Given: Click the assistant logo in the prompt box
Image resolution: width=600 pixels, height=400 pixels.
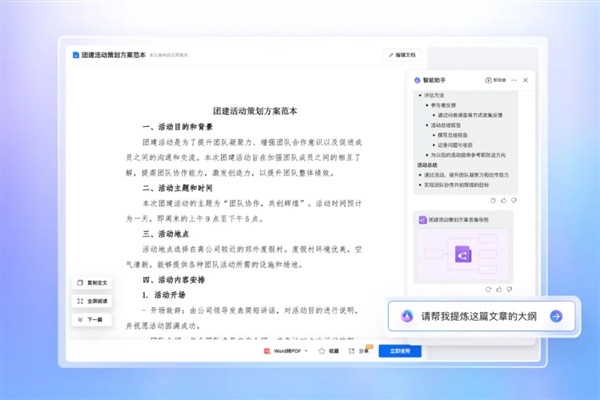Looking at the screenshot, I should (407, 316).
